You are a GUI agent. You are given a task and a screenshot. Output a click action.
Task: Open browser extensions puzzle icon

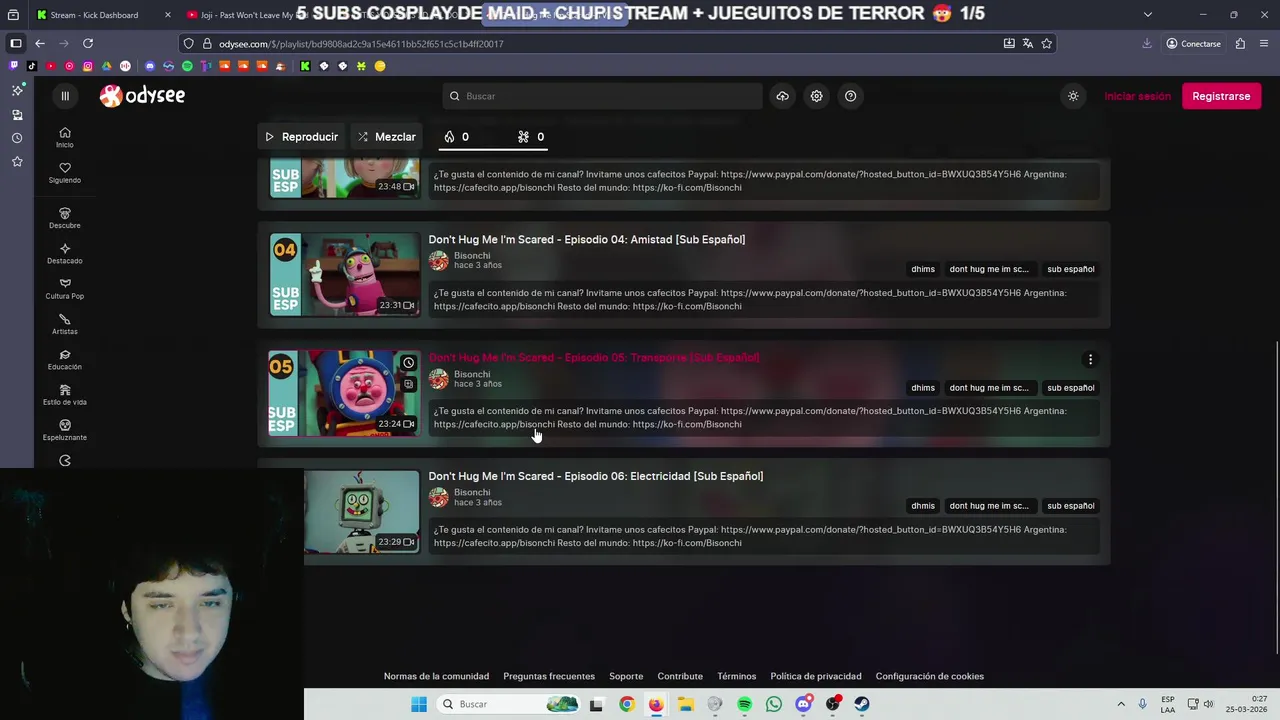[x=1240, y=43]
